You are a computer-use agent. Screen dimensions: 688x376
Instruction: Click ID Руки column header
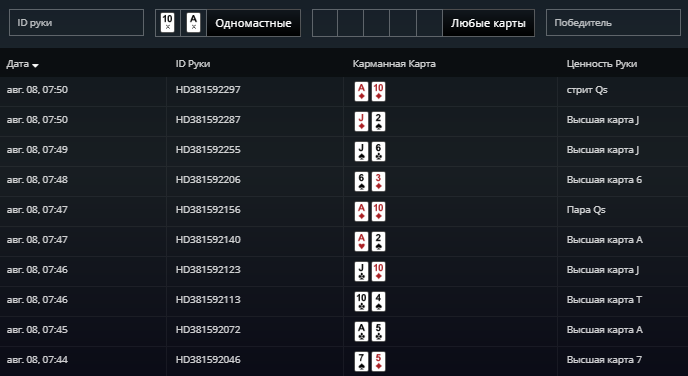193,64
